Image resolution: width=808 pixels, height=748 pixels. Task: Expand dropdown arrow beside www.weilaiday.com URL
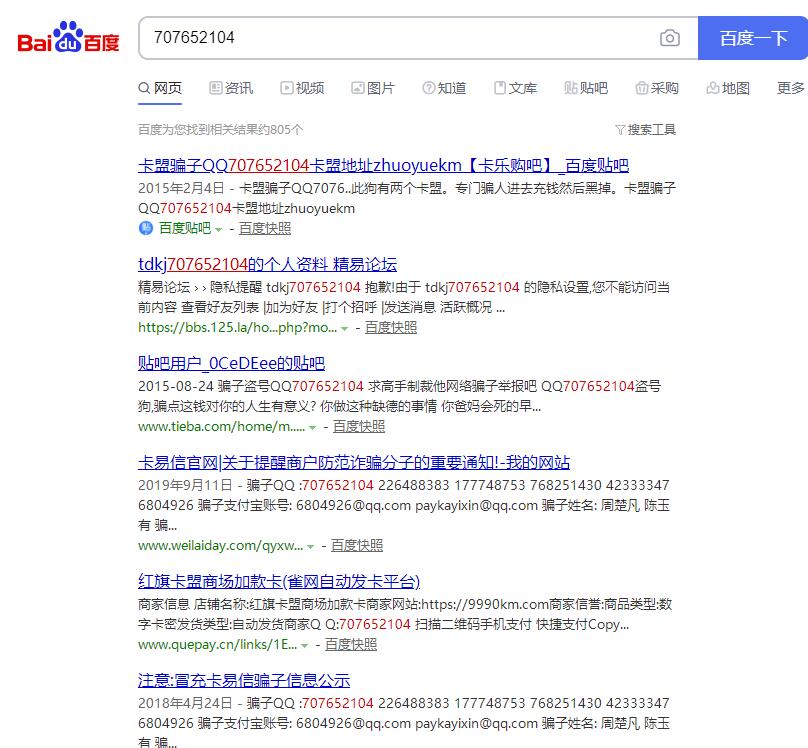click(x=310, y=547)
